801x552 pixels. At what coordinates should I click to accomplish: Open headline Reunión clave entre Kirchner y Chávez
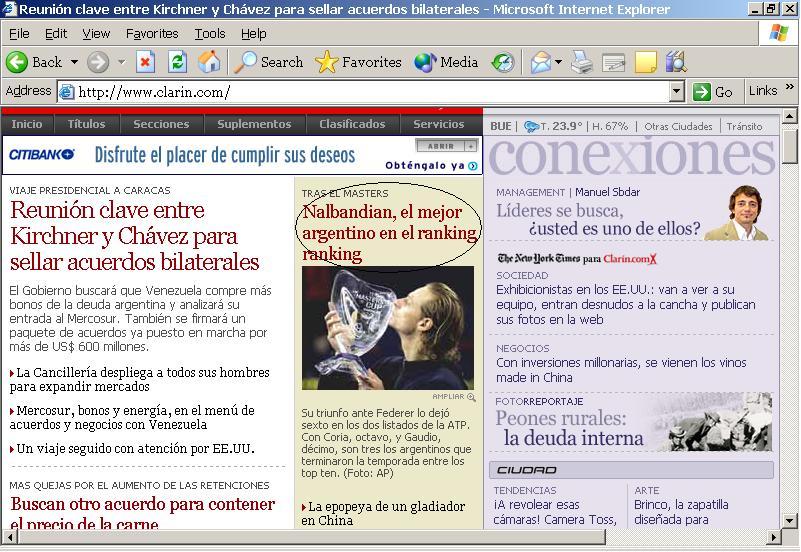135,236
